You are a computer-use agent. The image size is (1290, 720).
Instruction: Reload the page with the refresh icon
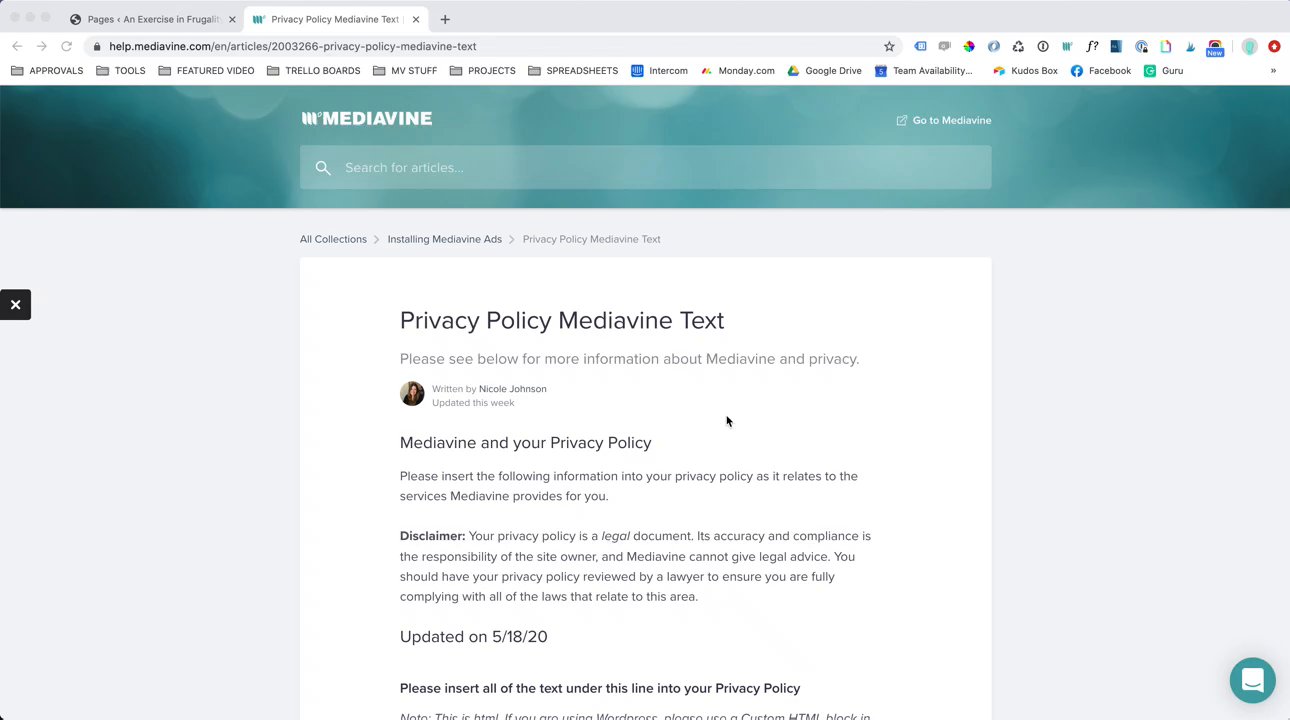pos(66,46)
